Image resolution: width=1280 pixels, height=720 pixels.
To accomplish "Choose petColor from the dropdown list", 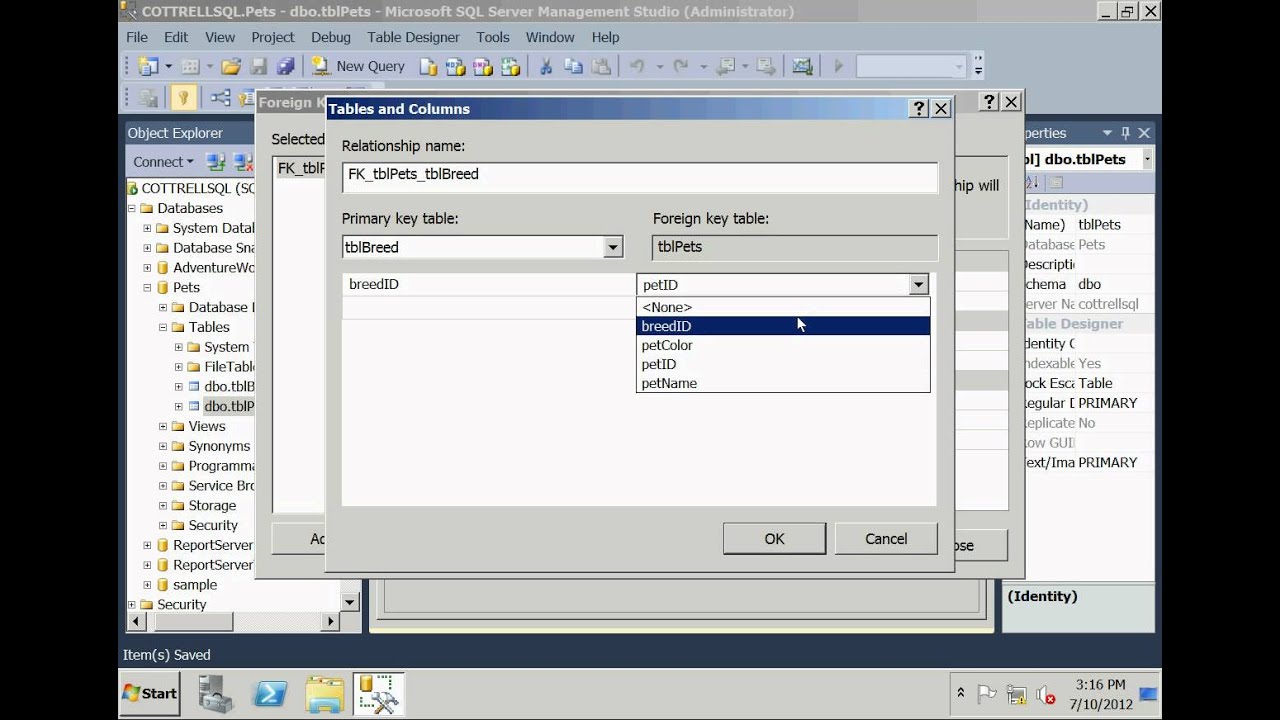I will 783,345.
